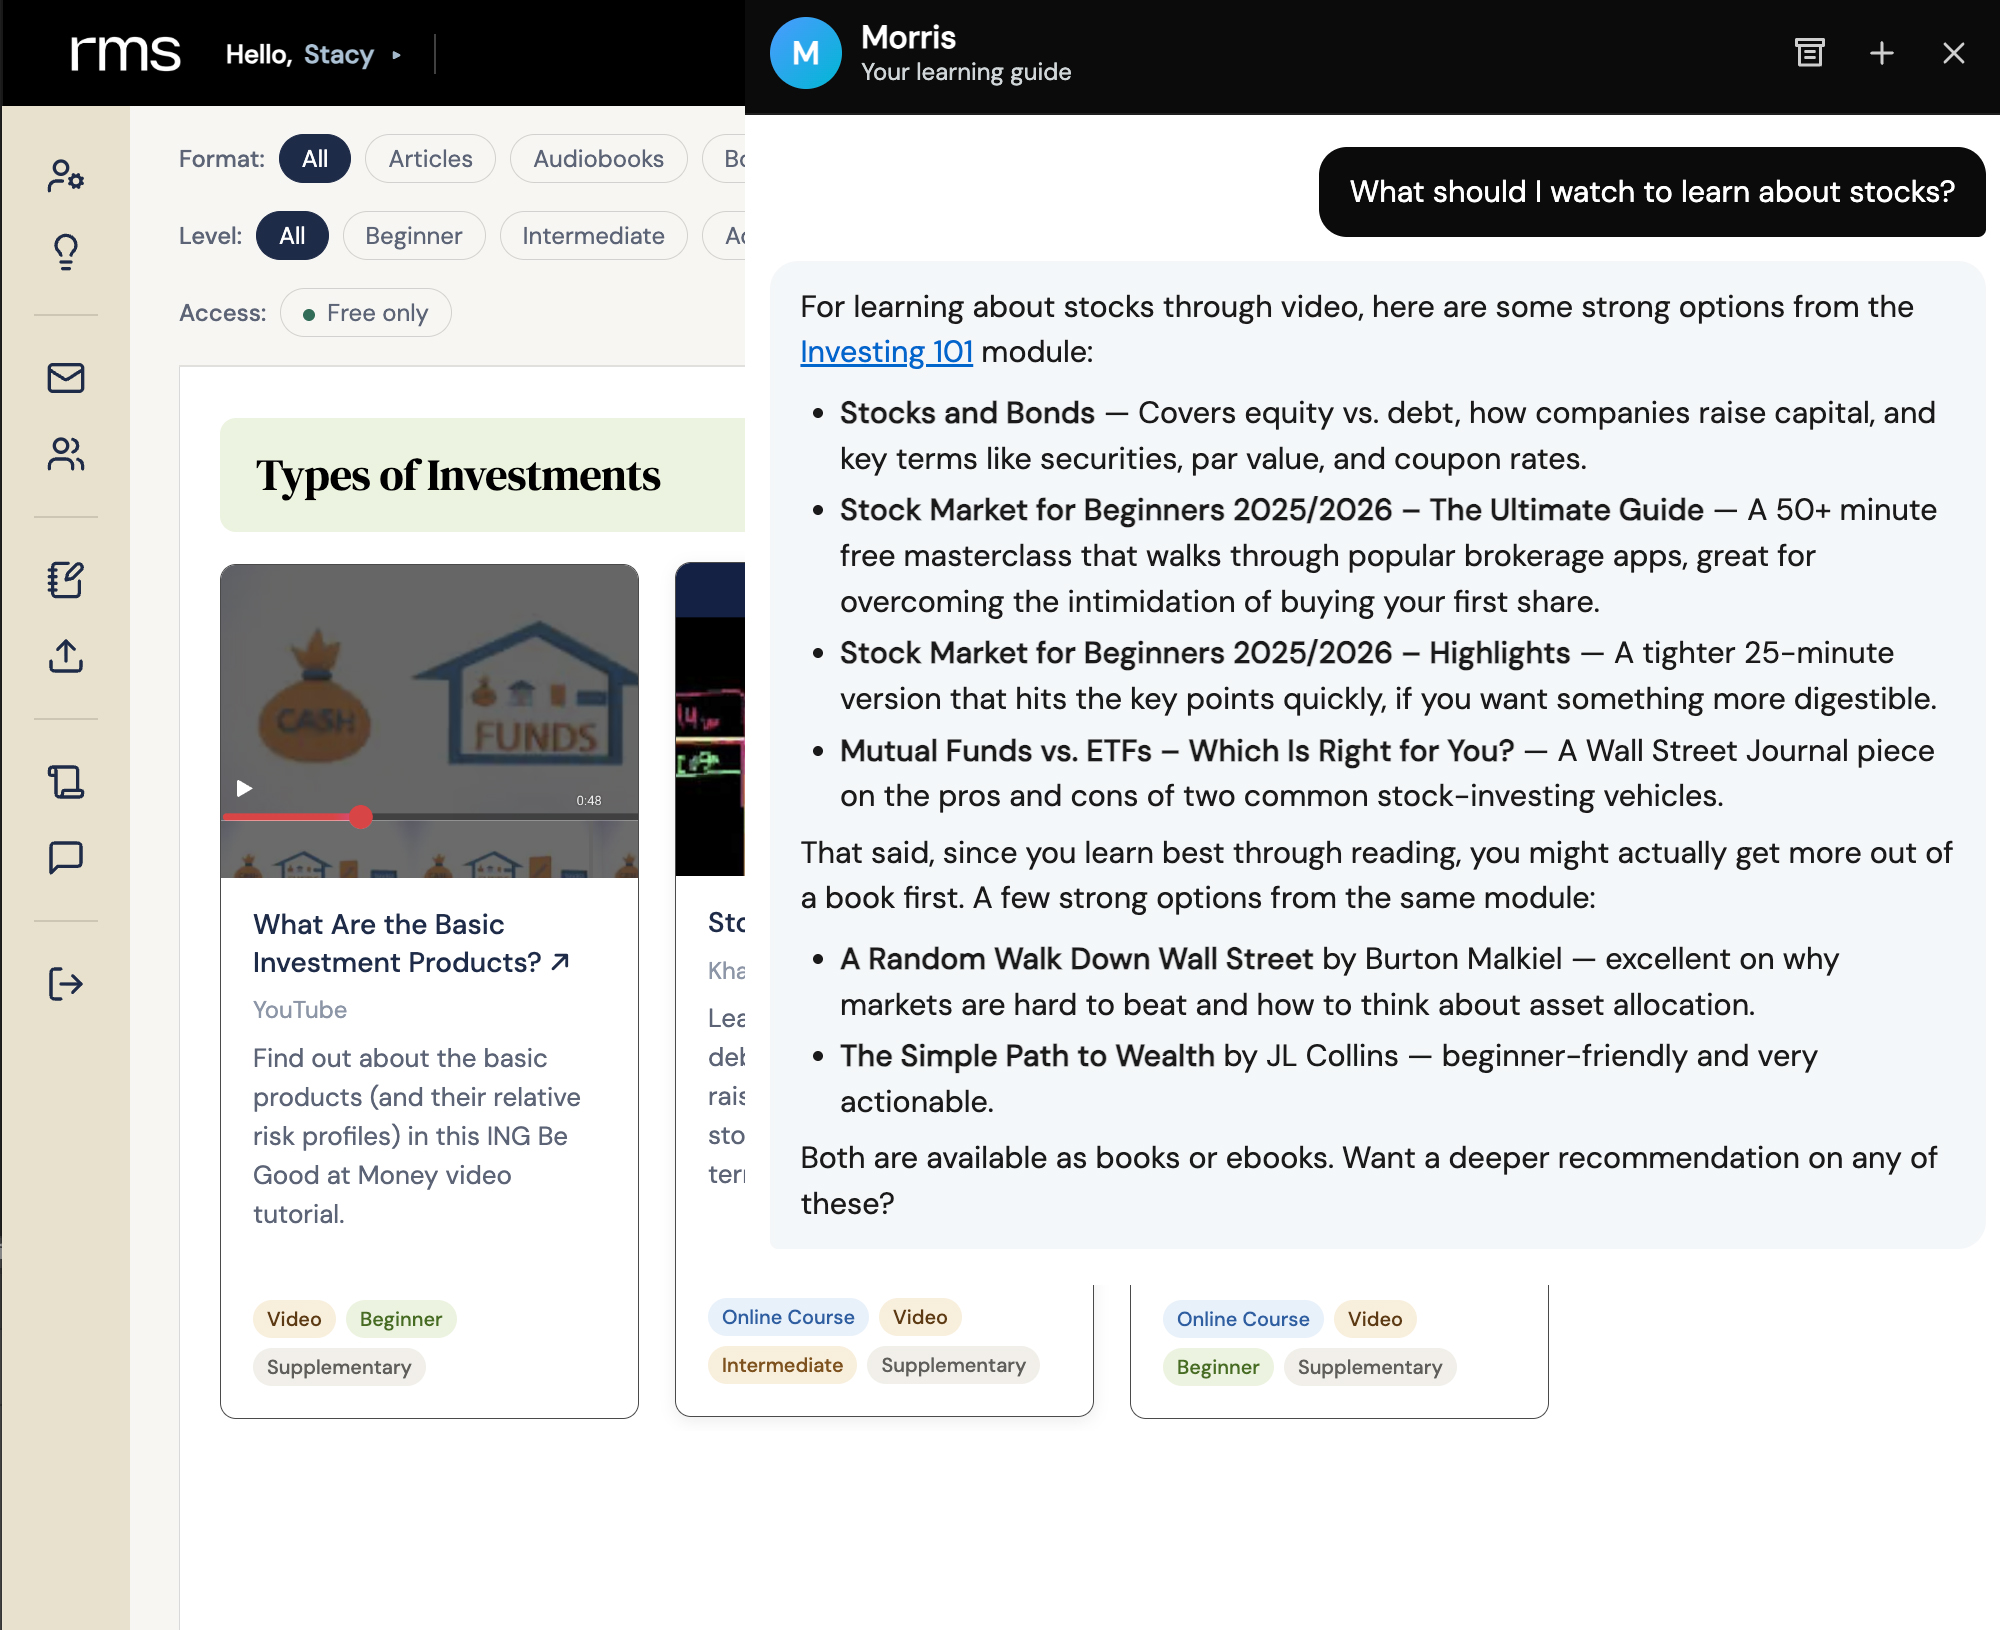Open the chat bubble icon in sidebar

point(66,858)
